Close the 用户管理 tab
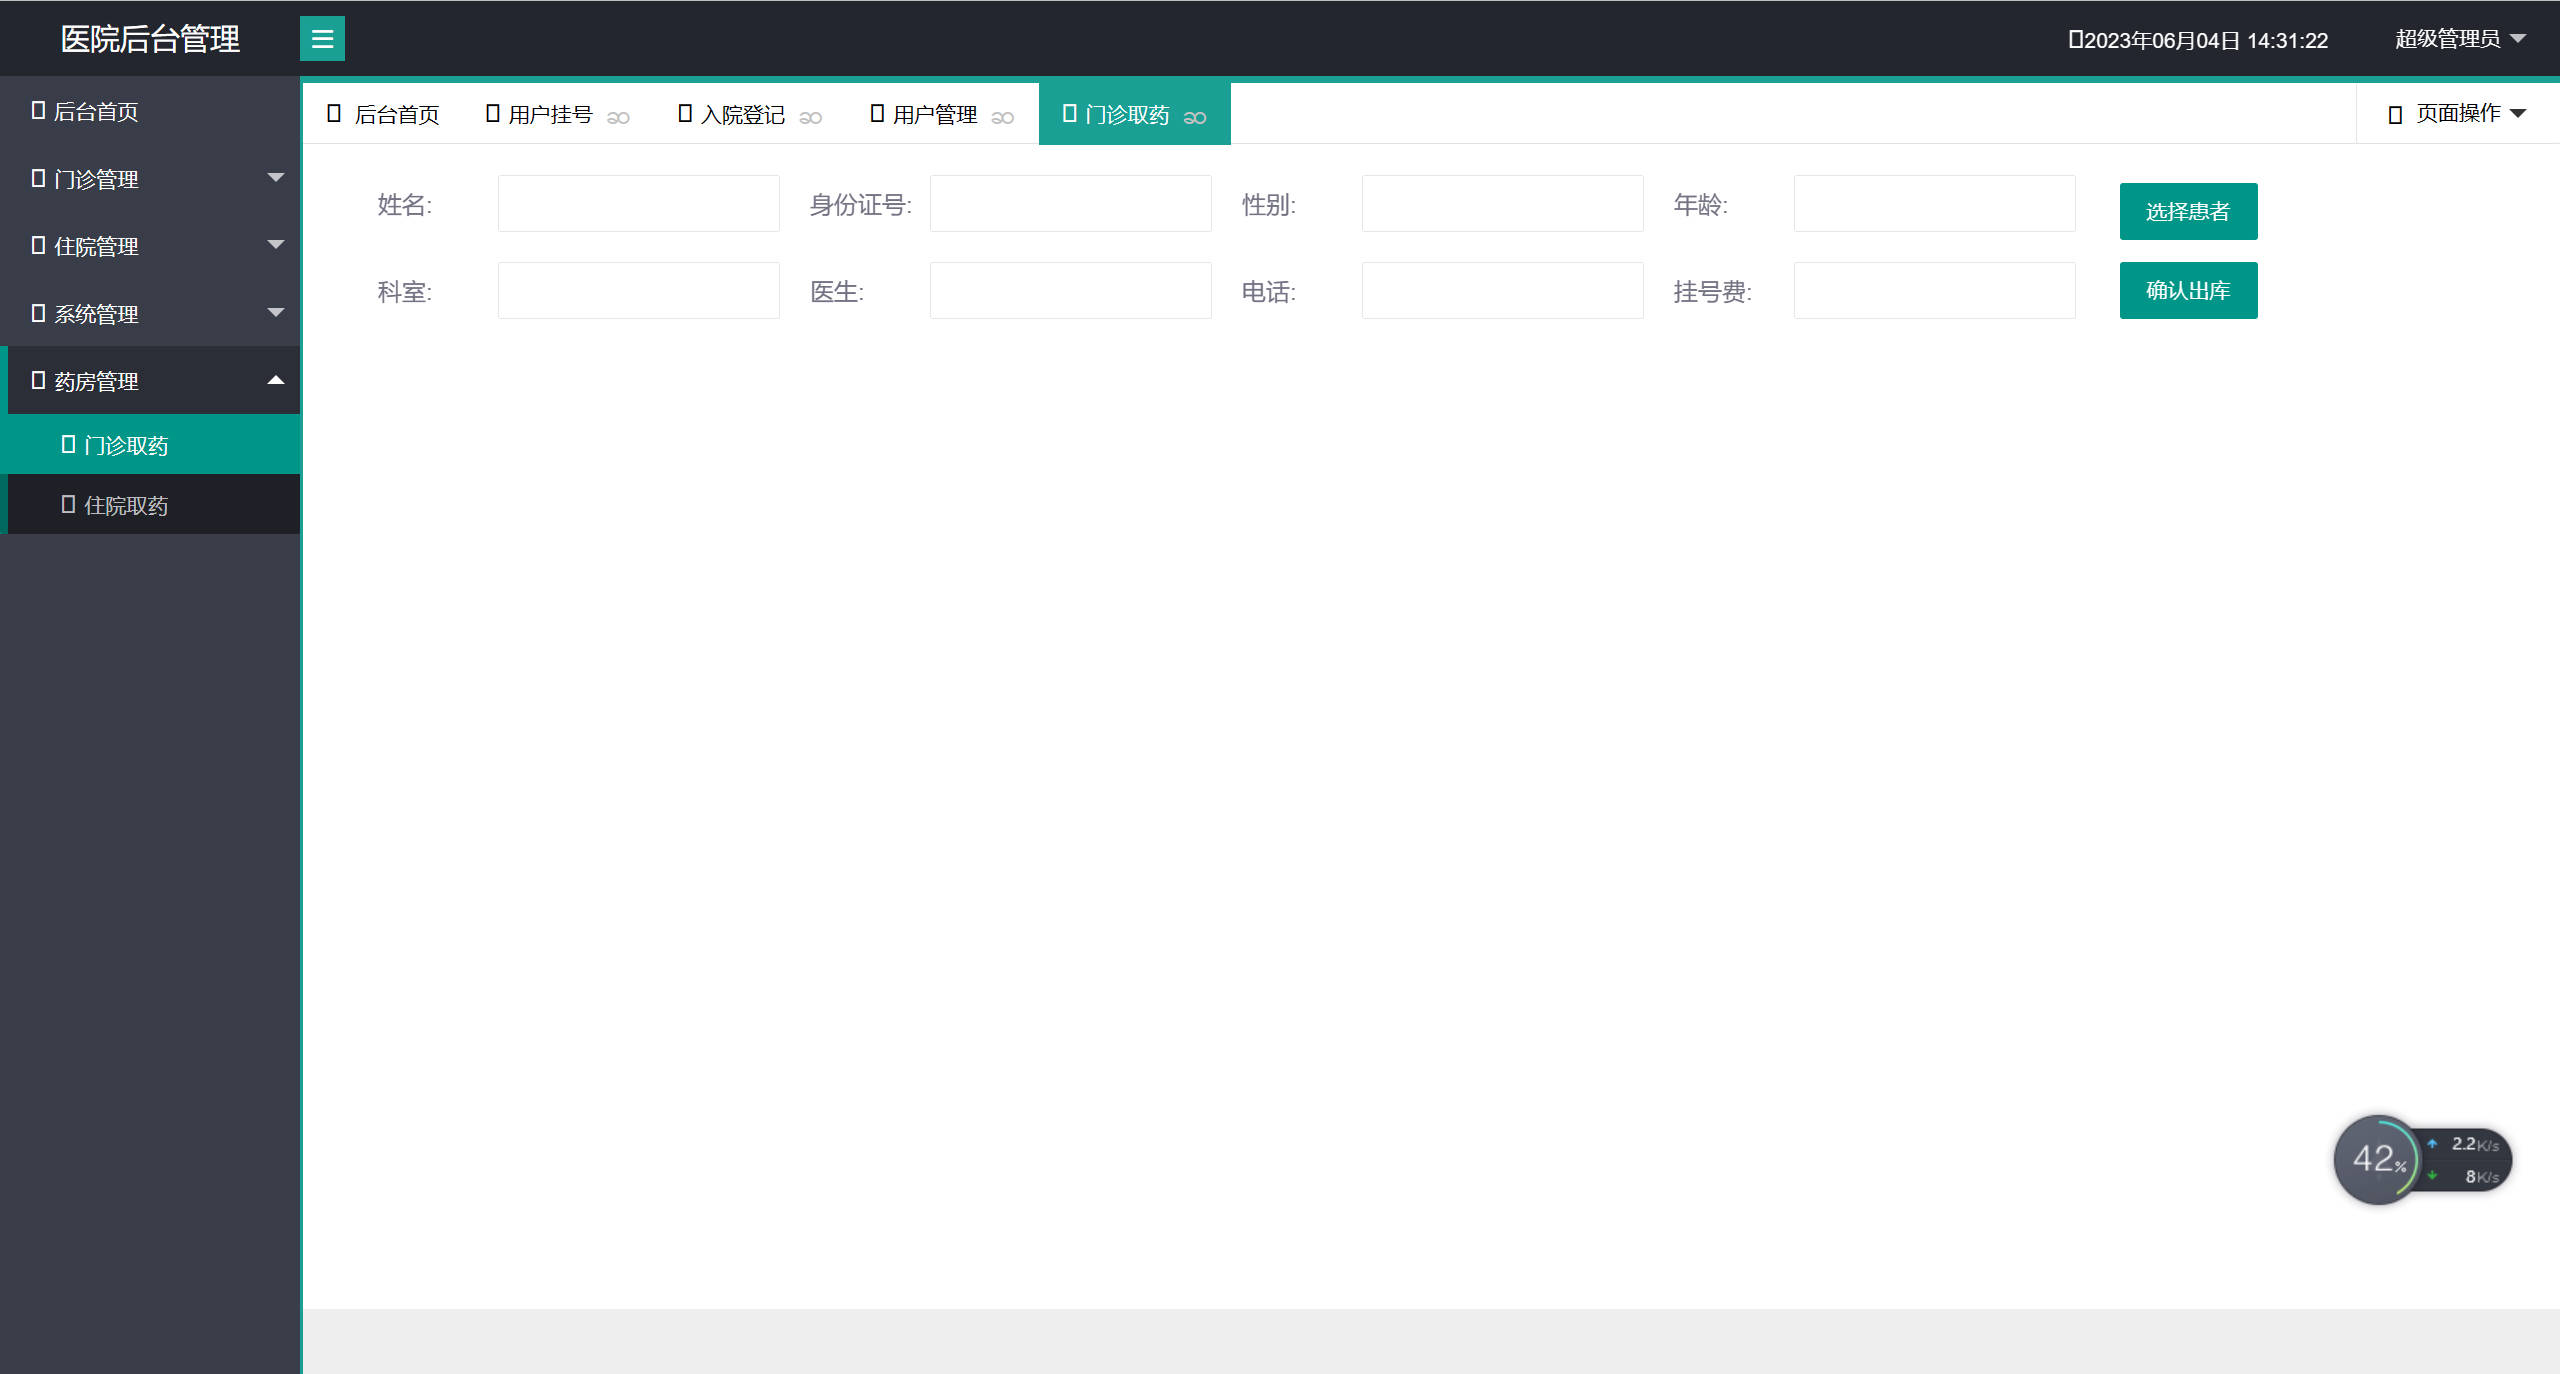This screenshot has width=2560, height=1374. 1004,117
